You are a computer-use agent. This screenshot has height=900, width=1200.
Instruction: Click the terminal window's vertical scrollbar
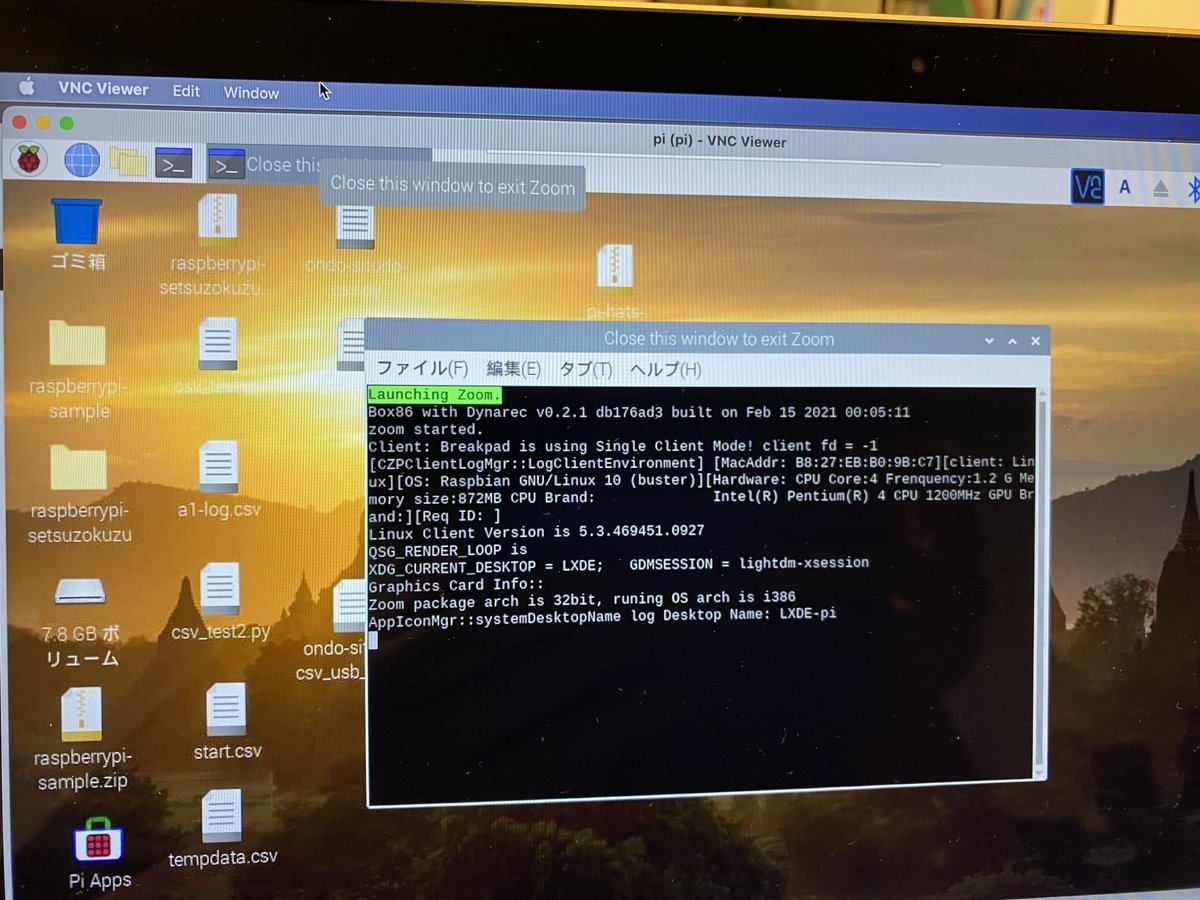click(1041, 585)
